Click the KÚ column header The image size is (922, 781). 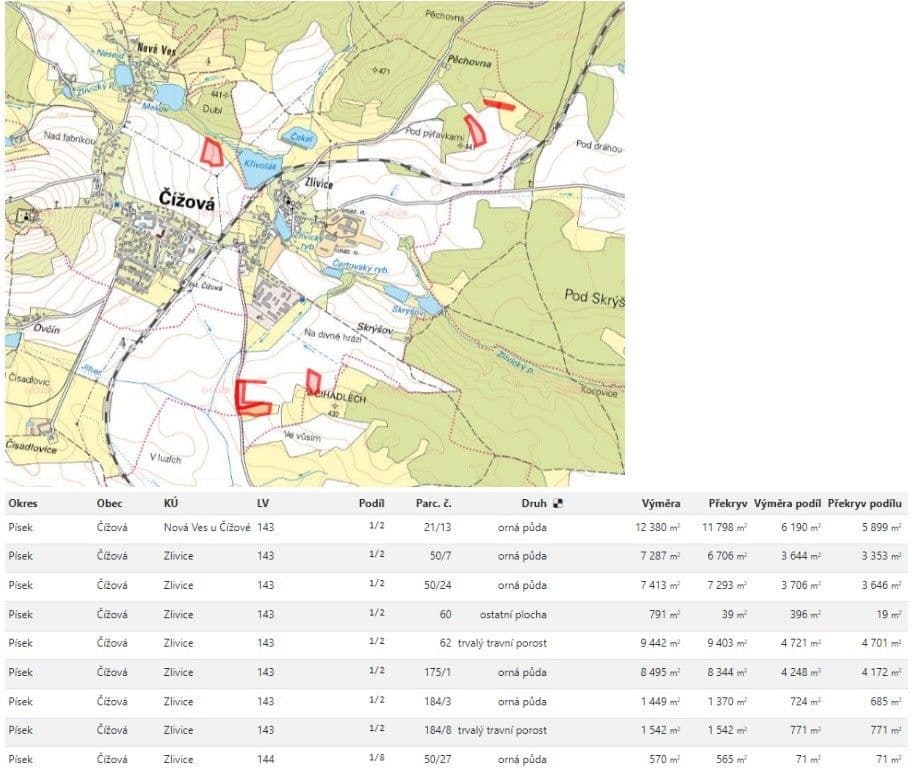click(171, 503)
